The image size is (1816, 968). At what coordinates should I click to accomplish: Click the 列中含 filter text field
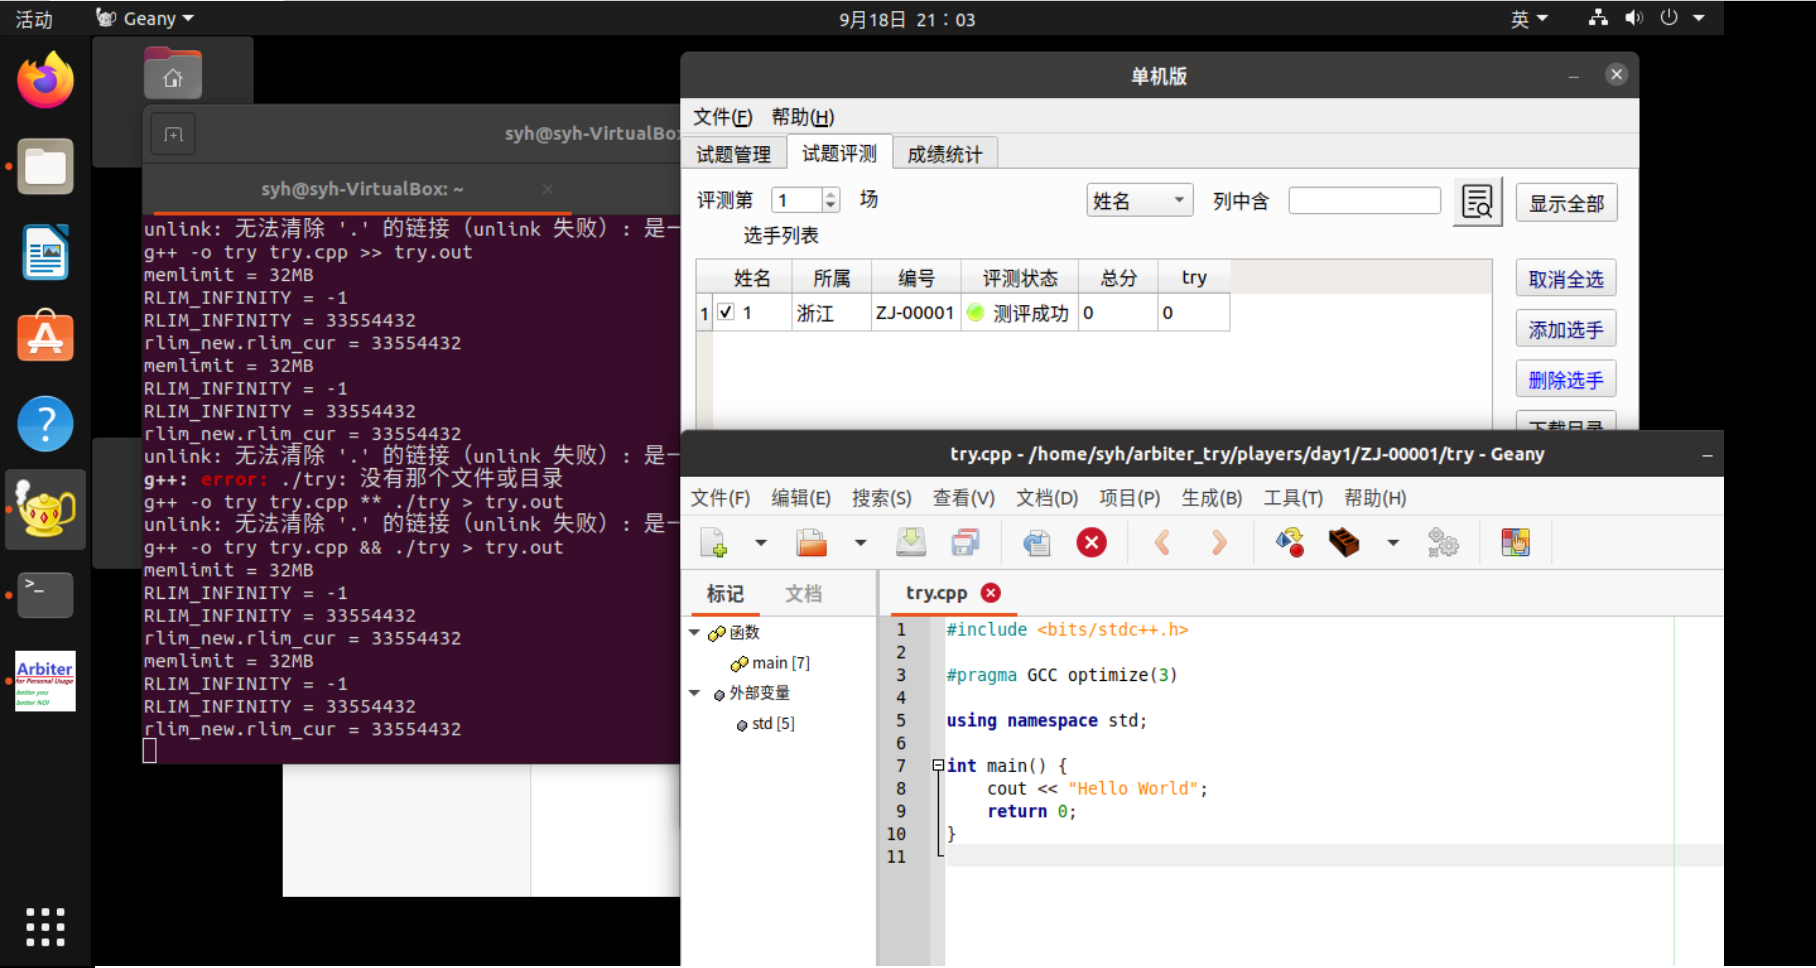pyautogui.click(x=1364, y=201)
